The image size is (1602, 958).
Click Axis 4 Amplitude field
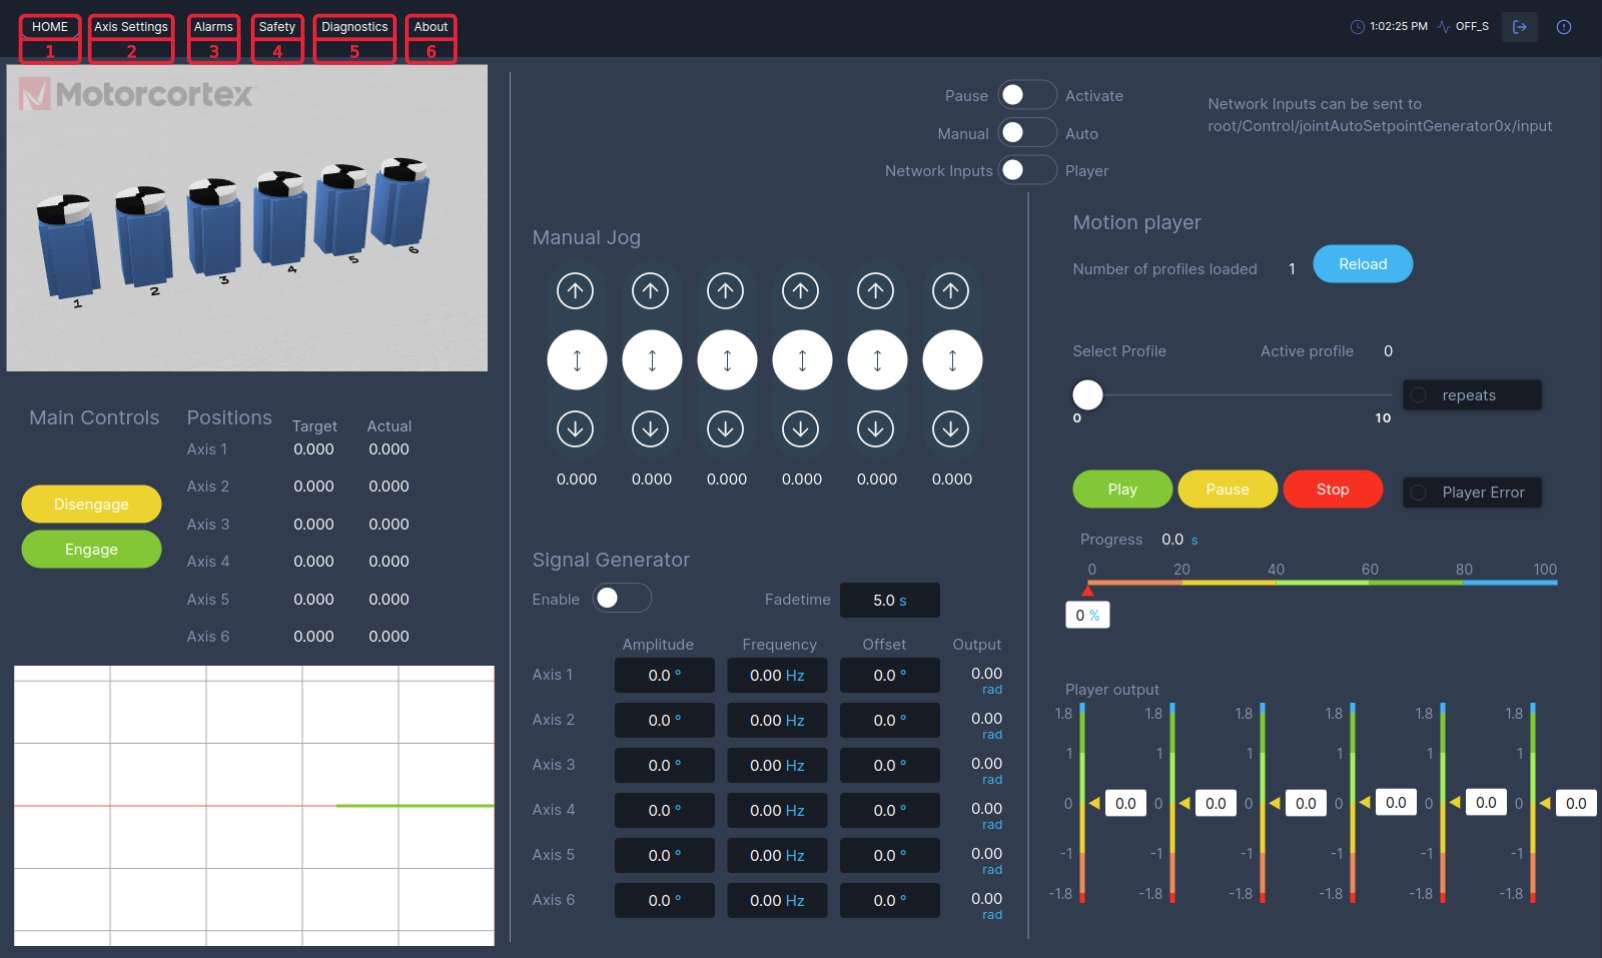click(665, 810)
